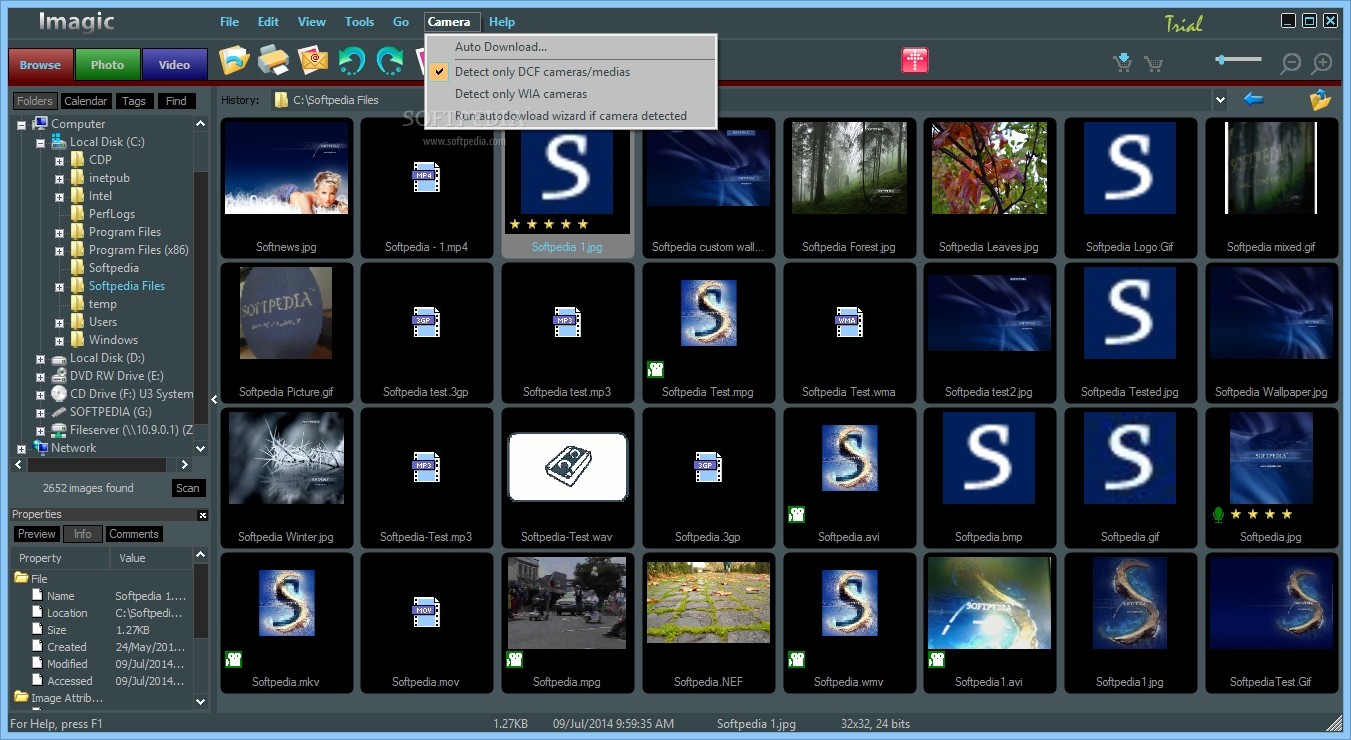Close the Properties panel with its X
Screen dimensions: 1351x740
[x=203, y=515]
